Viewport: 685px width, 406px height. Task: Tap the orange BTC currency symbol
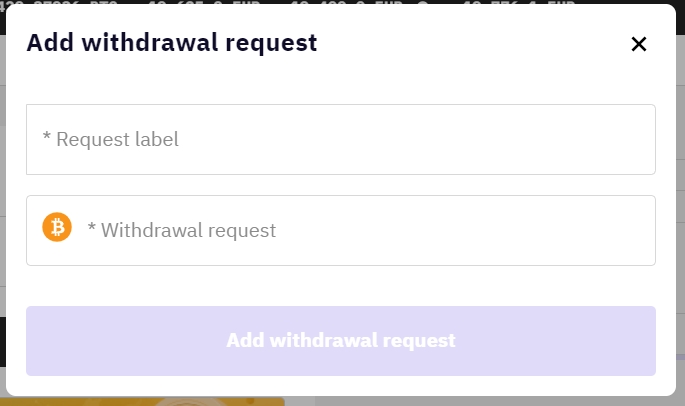point(57,228)
